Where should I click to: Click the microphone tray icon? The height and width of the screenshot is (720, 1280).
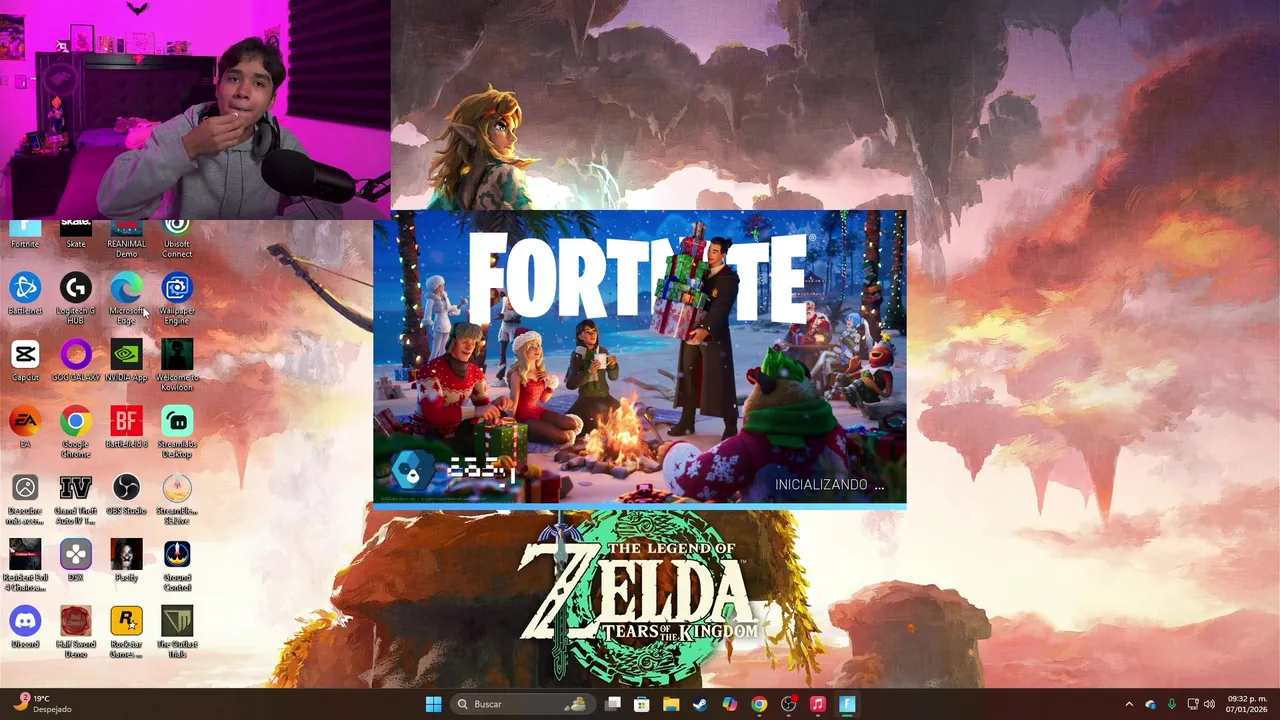1171,704
